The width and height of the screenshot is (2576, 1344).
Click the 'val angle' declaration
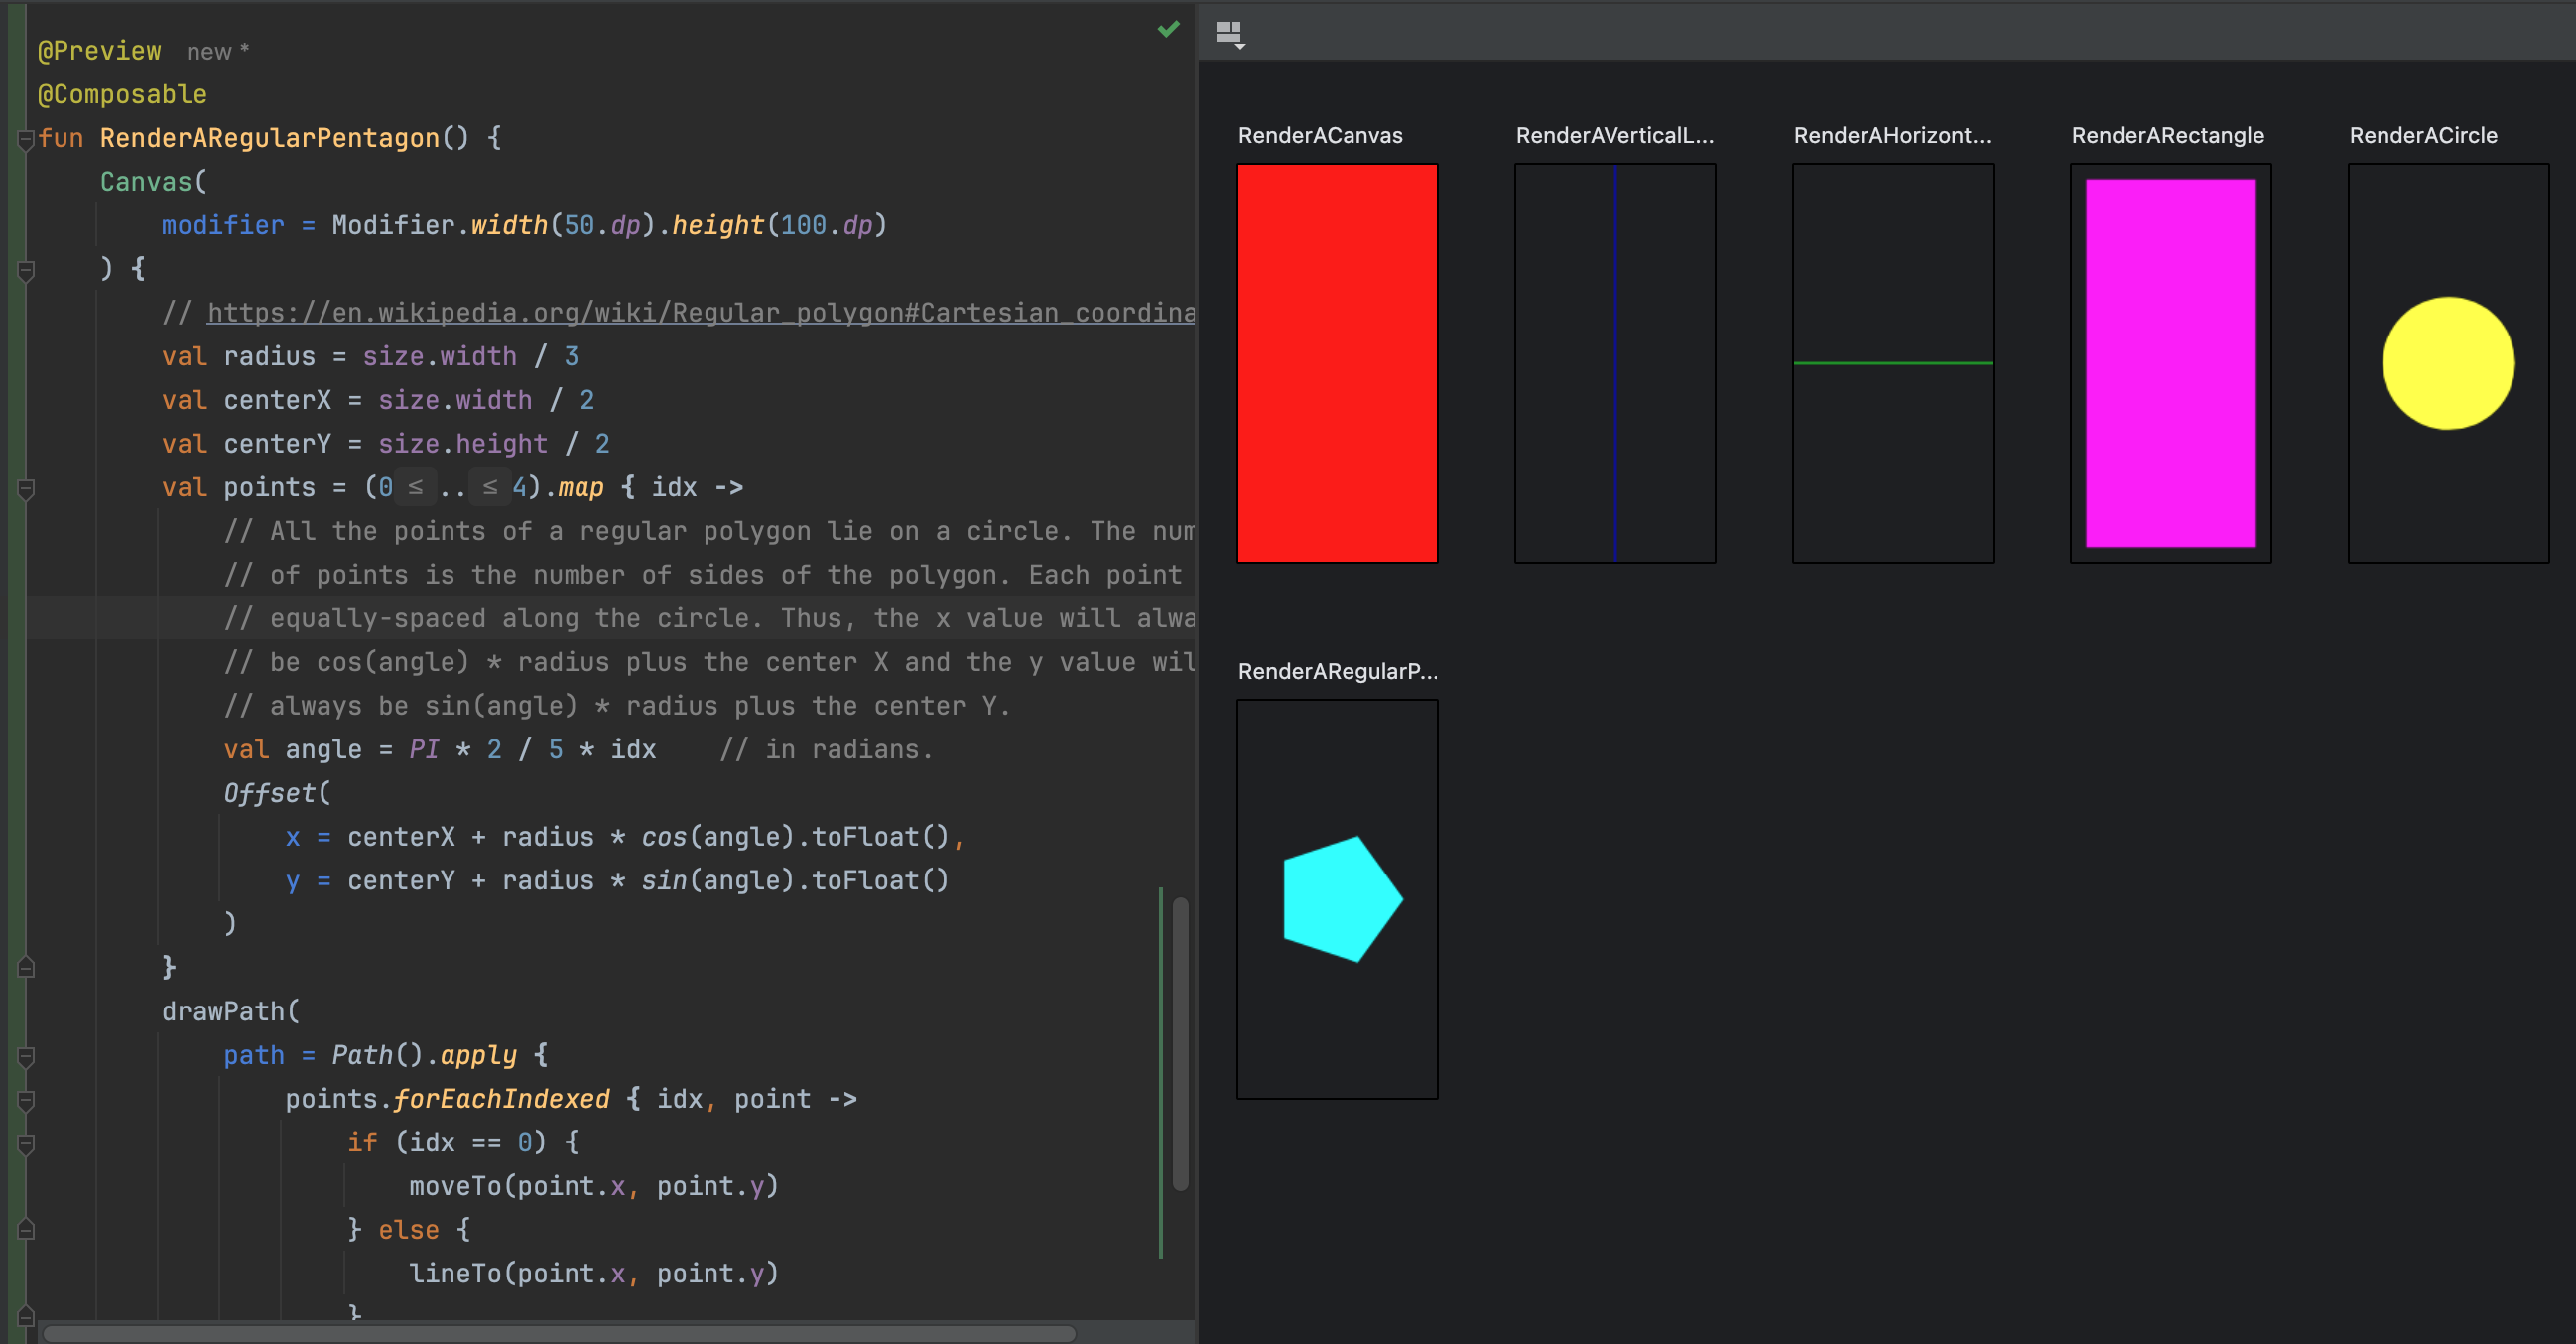440,750
